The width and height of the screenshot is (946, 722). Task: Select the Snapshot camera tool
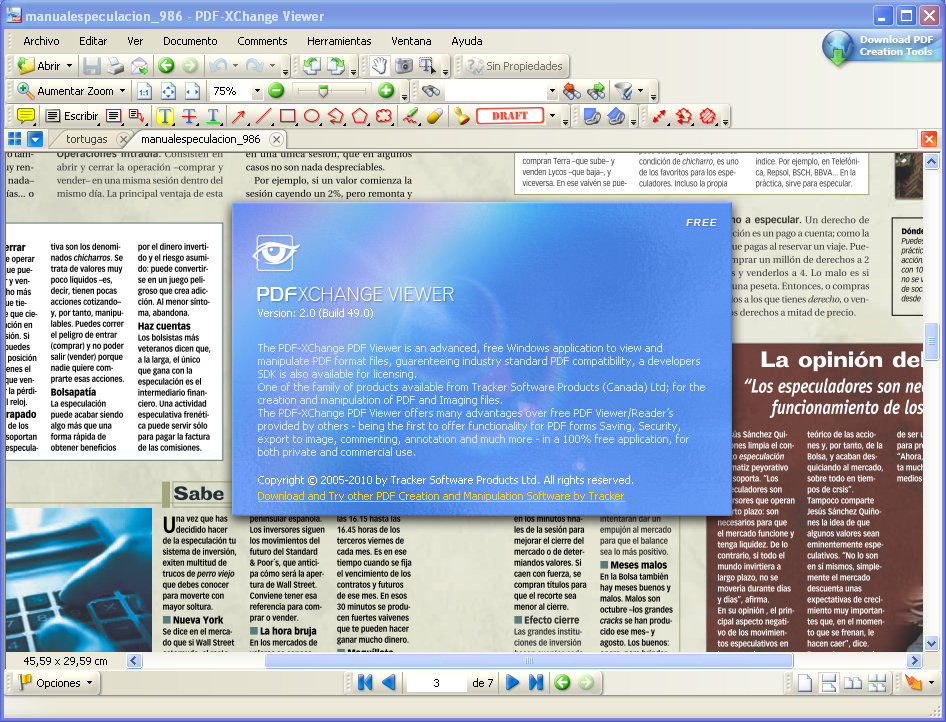(404, 66)
